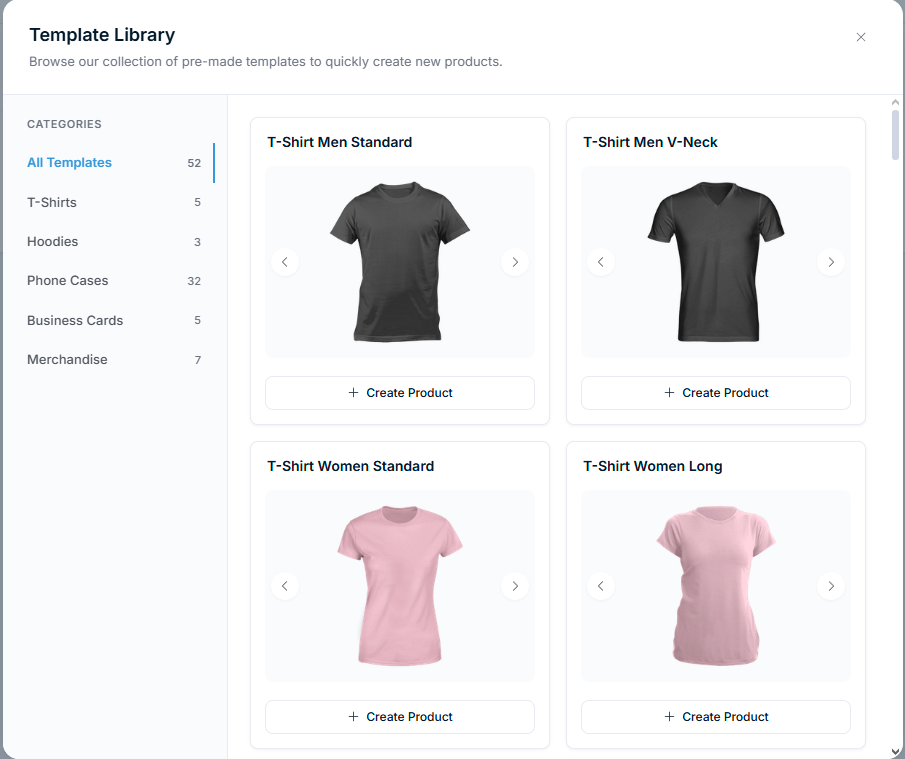
Task: Click the count "3" beside Hoodies
Action: point(197,242)
